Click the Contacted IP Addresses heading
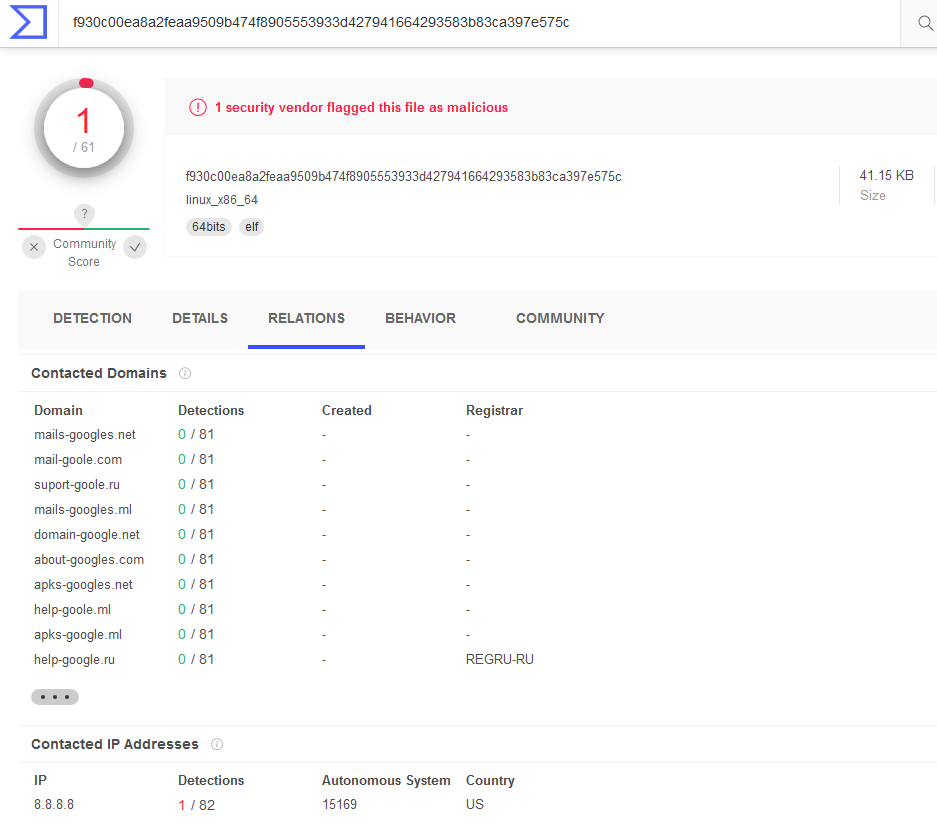Viewport: 937px width, 828px height. pyautogui.click(x=115, y=744)
